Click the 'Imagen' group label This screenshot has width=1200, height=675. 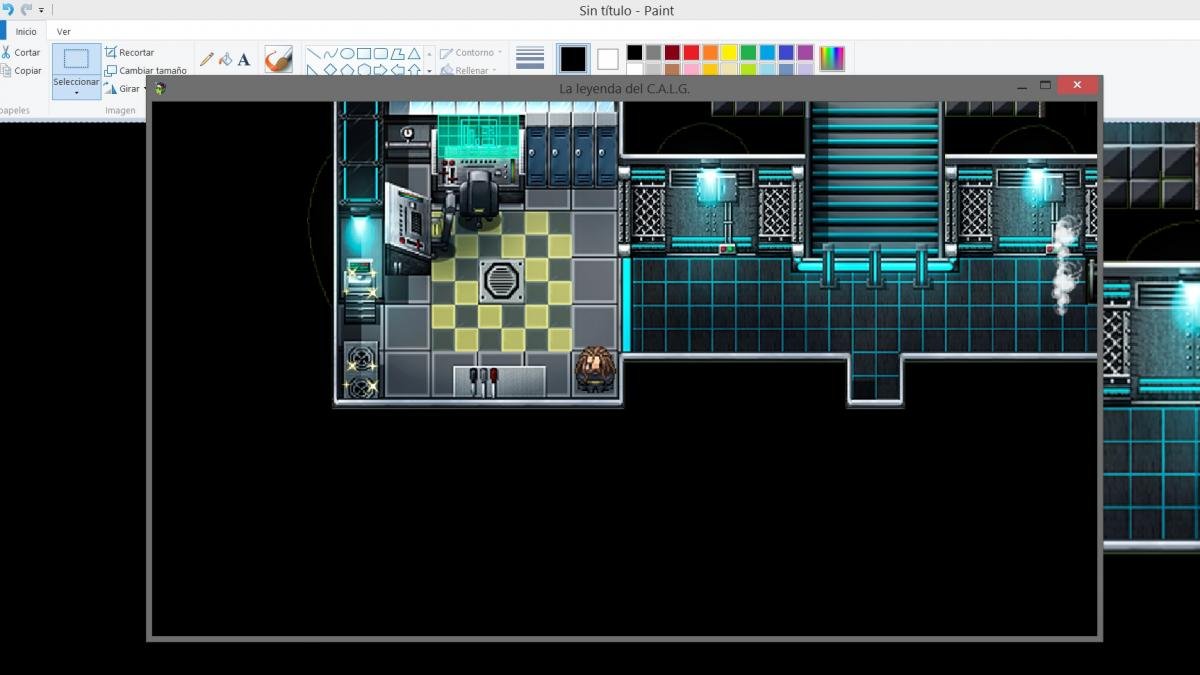tap(120, 110)
